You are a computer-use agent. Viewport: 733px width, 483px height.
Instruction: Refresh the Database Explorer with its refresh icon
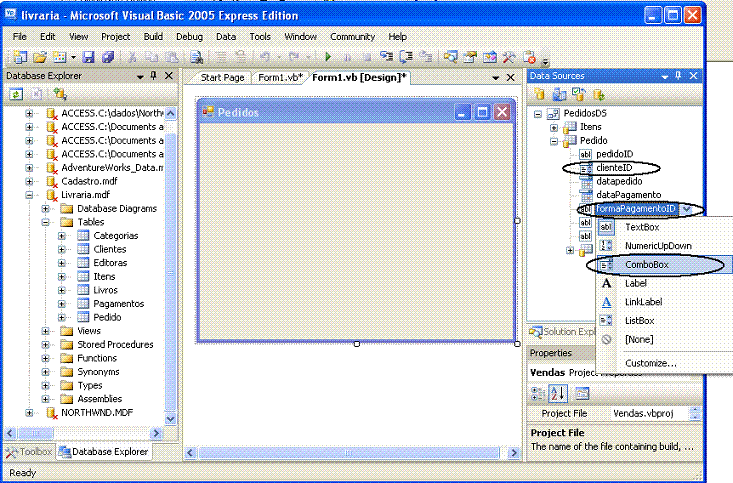point(16,94)
